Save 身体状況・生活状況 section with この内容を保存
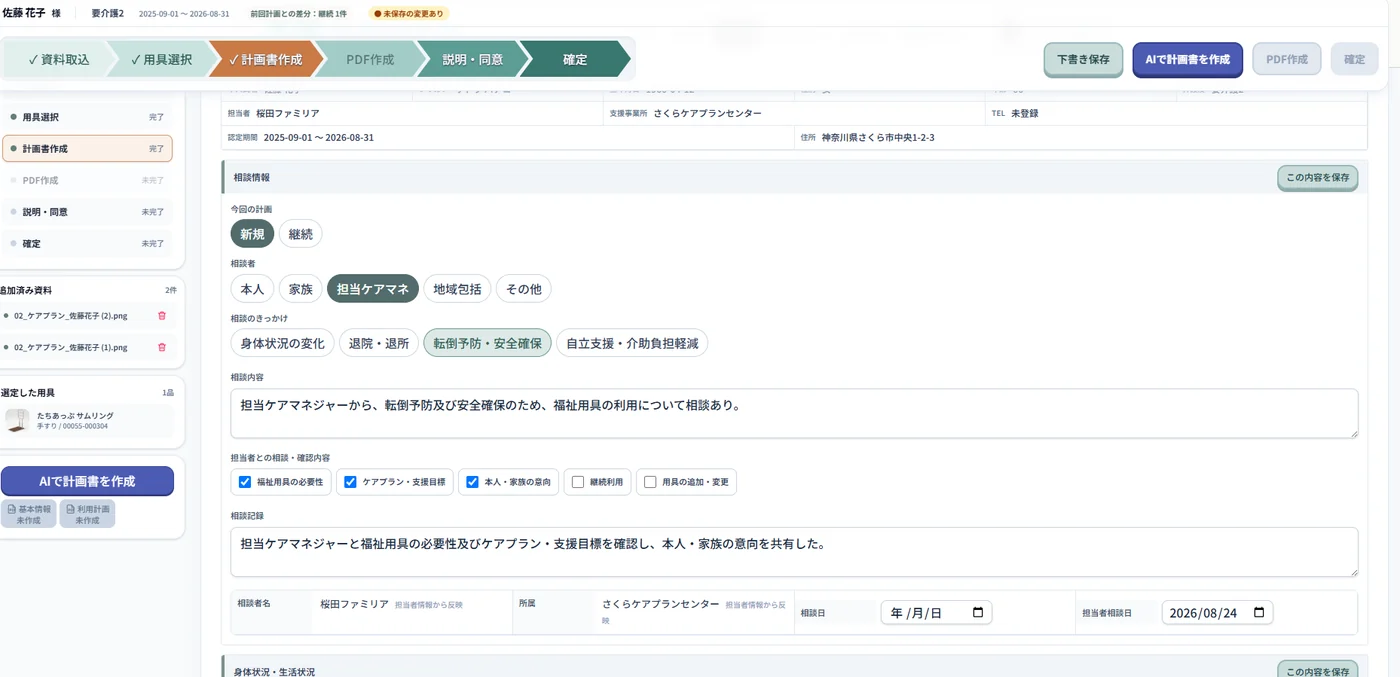 [x=1317, y=670]
